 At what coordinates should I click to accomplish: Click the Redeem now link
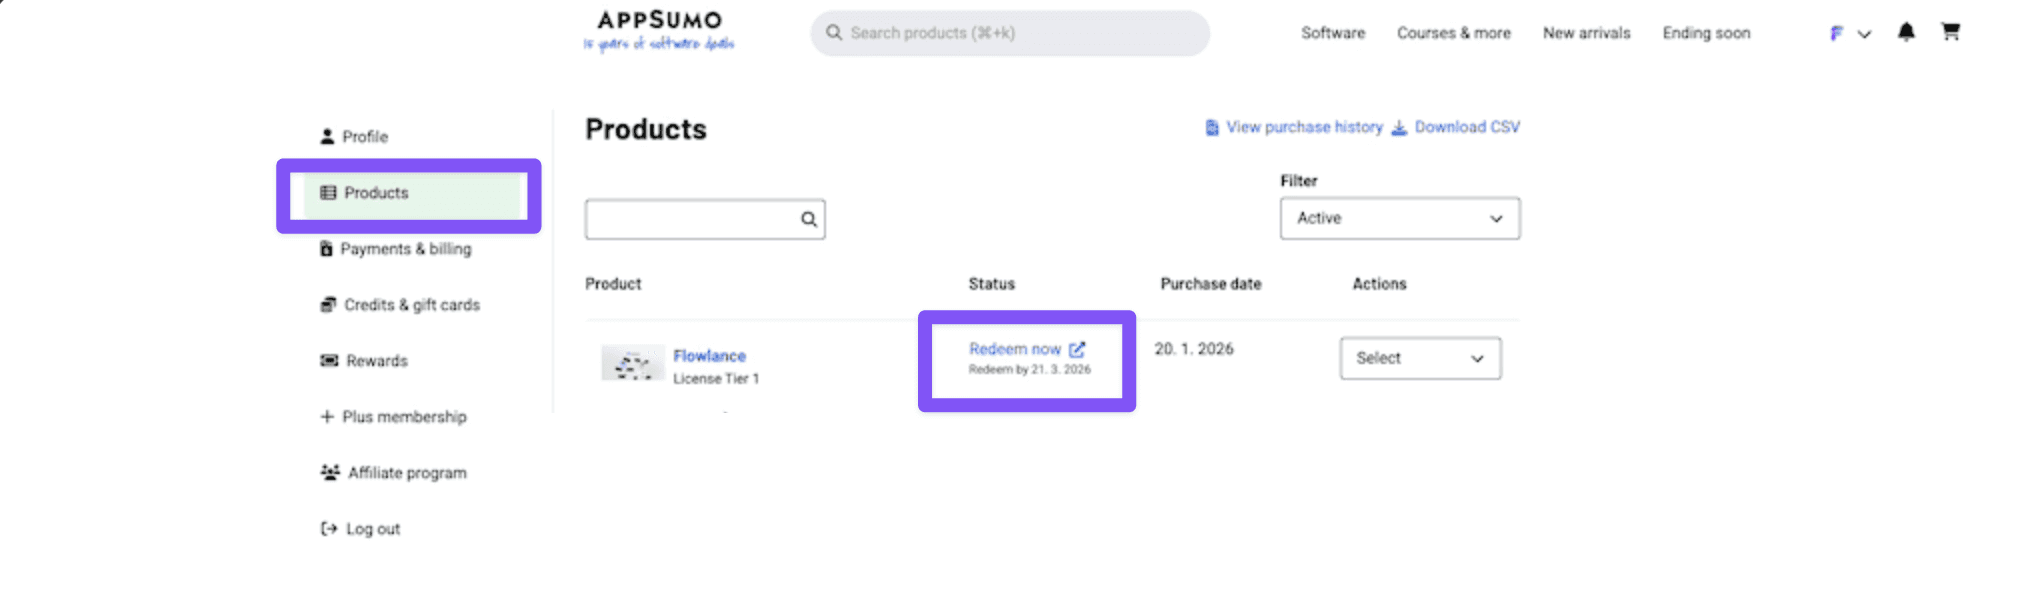coord(1014,349)
